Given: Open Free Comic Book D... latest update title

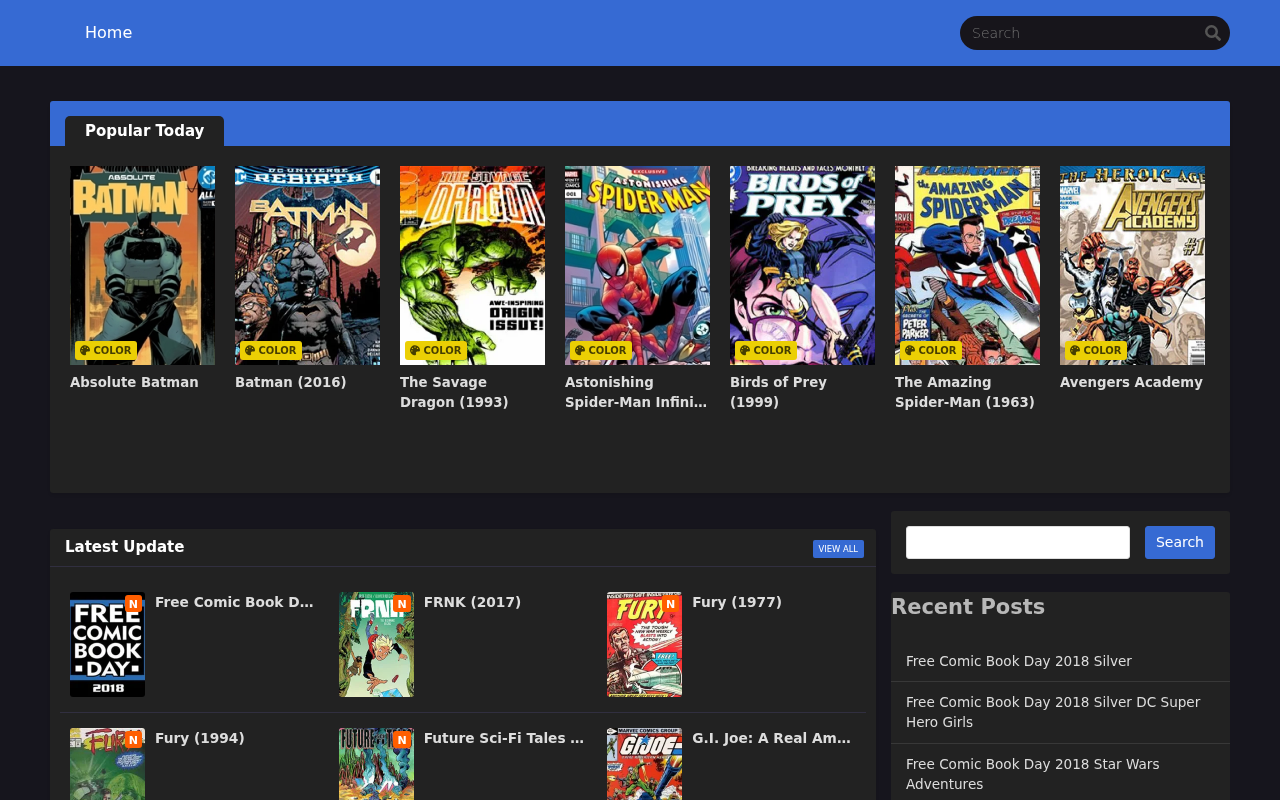Looking at the screenshot, I should (234, 602).
